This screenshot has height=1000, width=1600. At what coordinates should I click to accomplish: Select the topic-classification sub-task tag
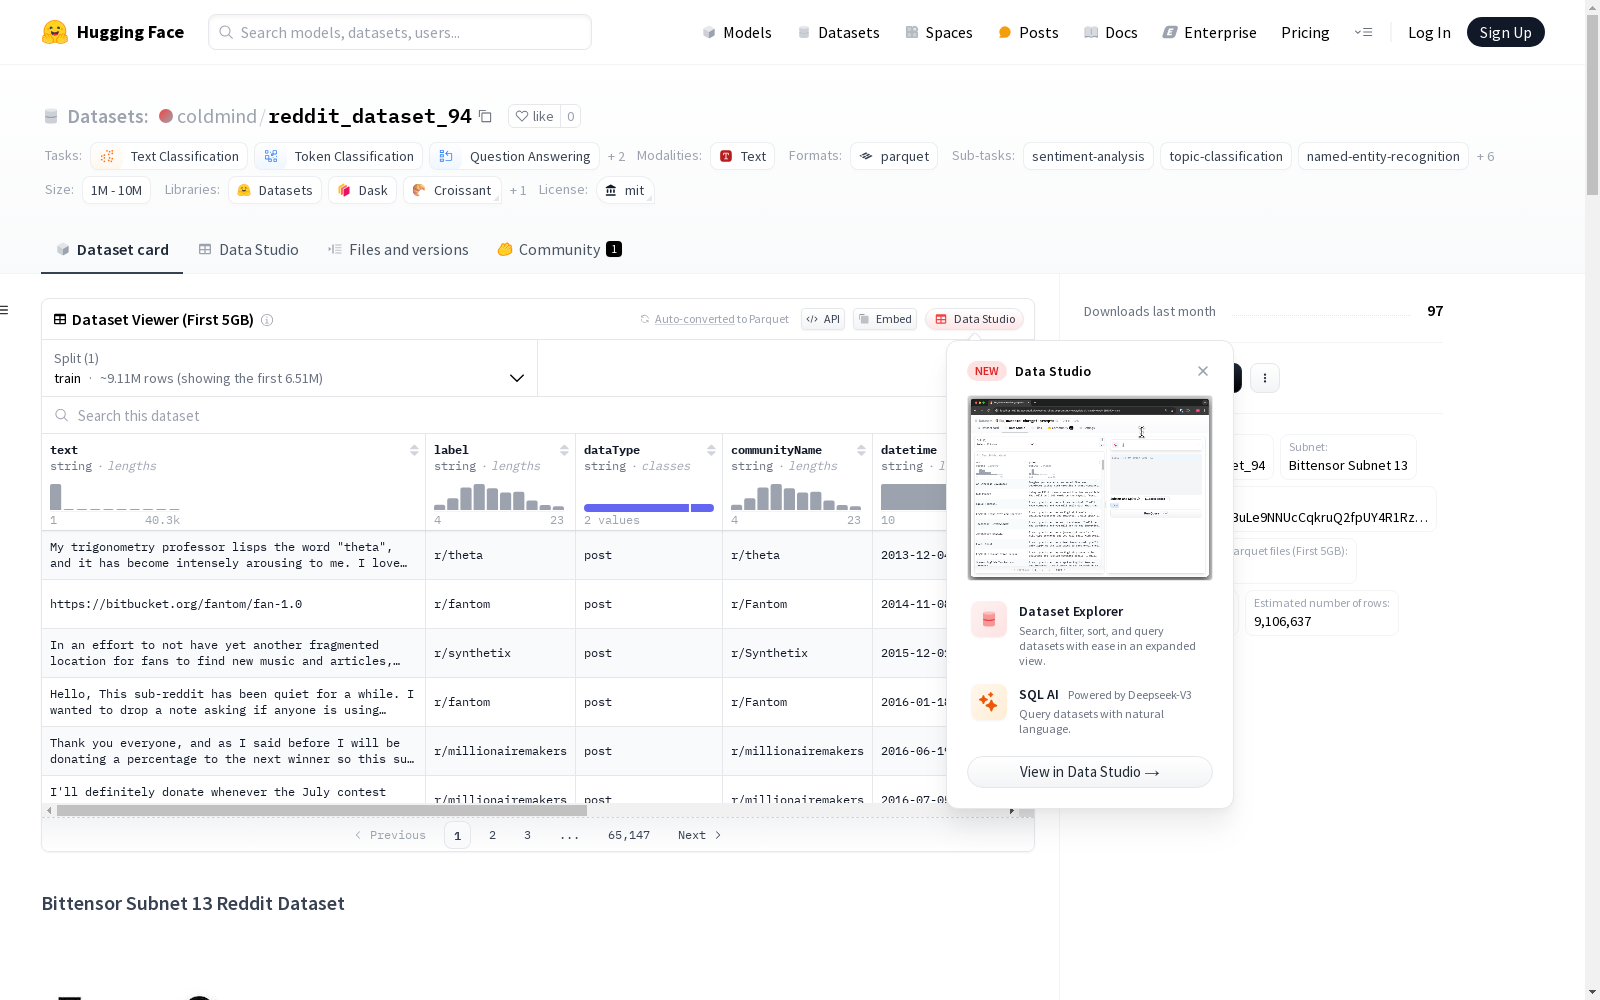click(x=1226, y=156)
